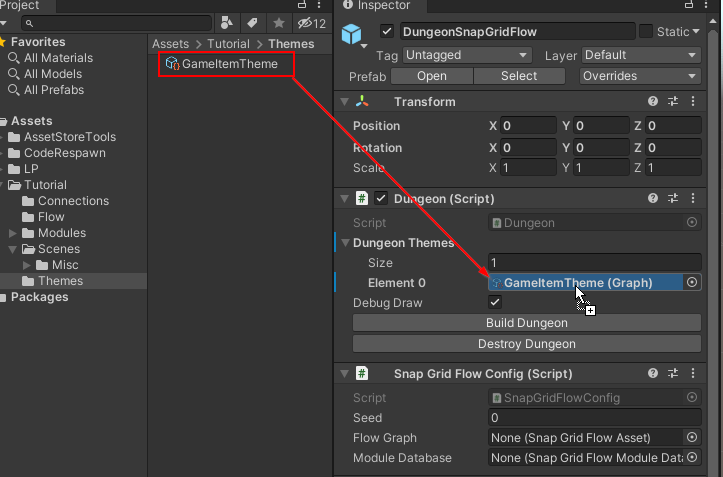723x477 pixels.
Task: Open the Dungeon script preset icon
Action: 673,199
